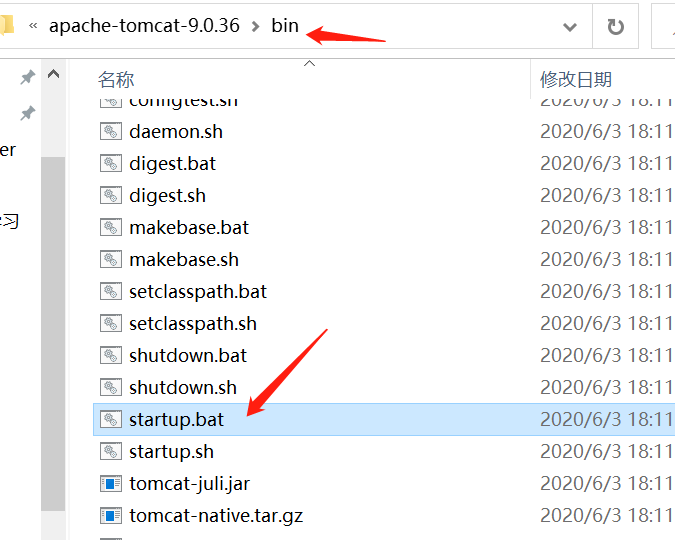The width and height of the screenshot is (675, 540).
Task: Select the shutdown.sh file name
Action: pyautogui.click(x=183, y=388)
